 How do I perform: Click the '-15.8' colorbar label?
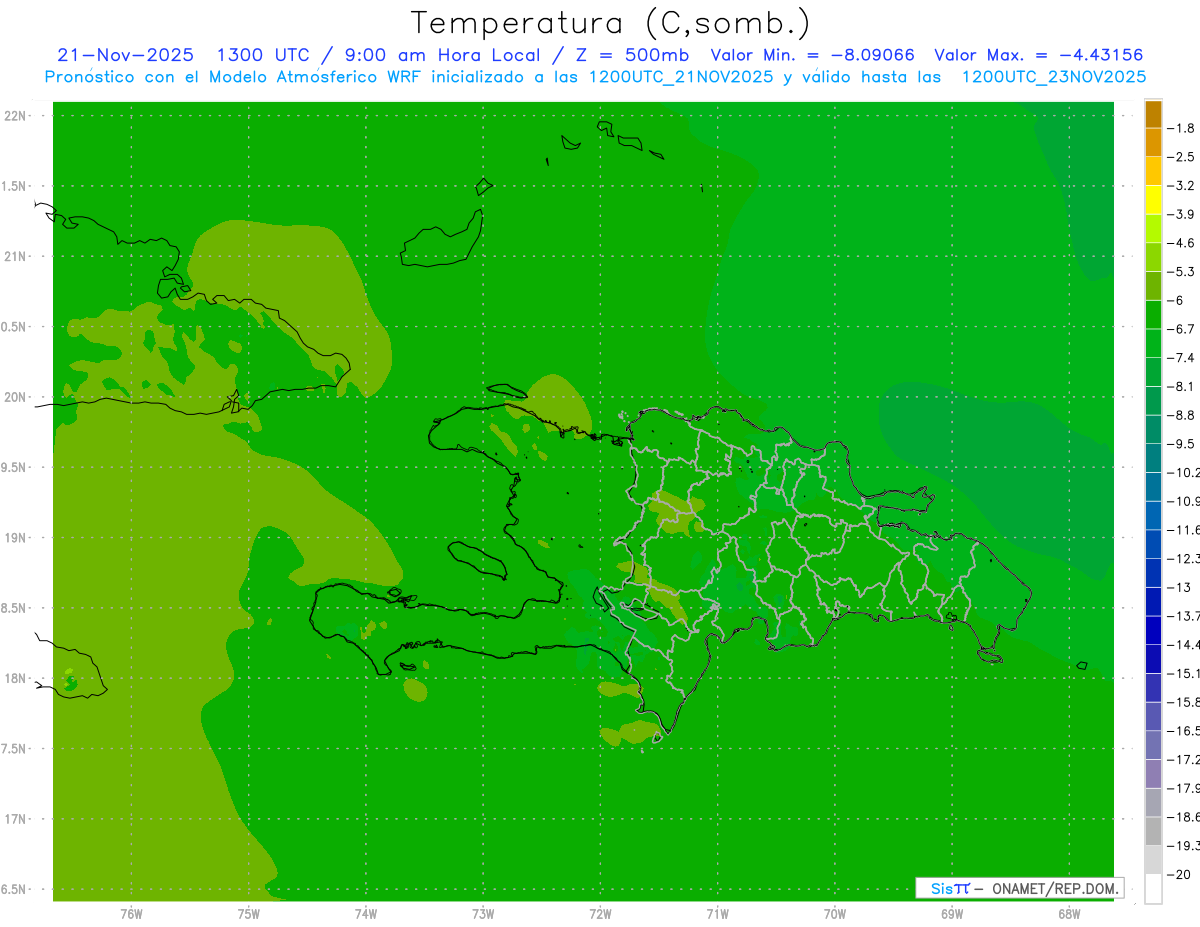pos(1184,702)
